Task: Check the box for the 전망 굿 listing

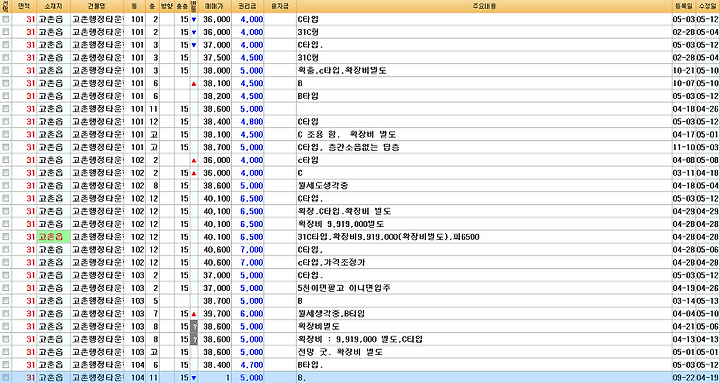Action: pyautogui.click(x=6, y=352)
